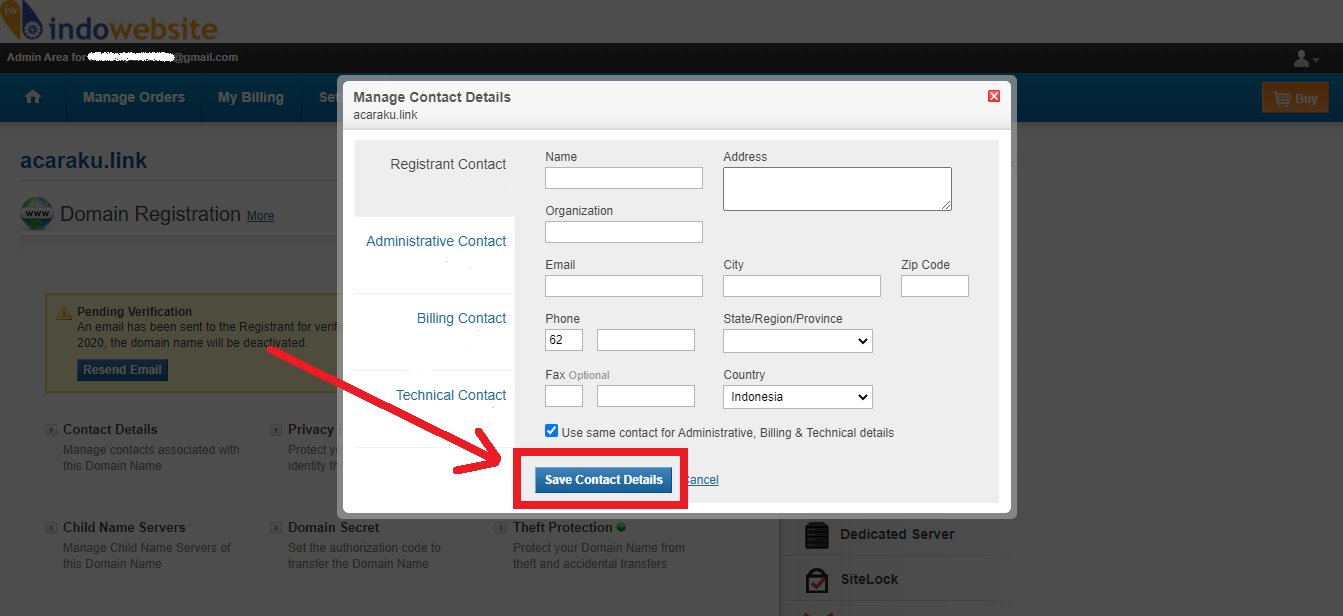Click the Save Contact Details button
This screenshot has height=616, width=1343.
pos(603,480)
